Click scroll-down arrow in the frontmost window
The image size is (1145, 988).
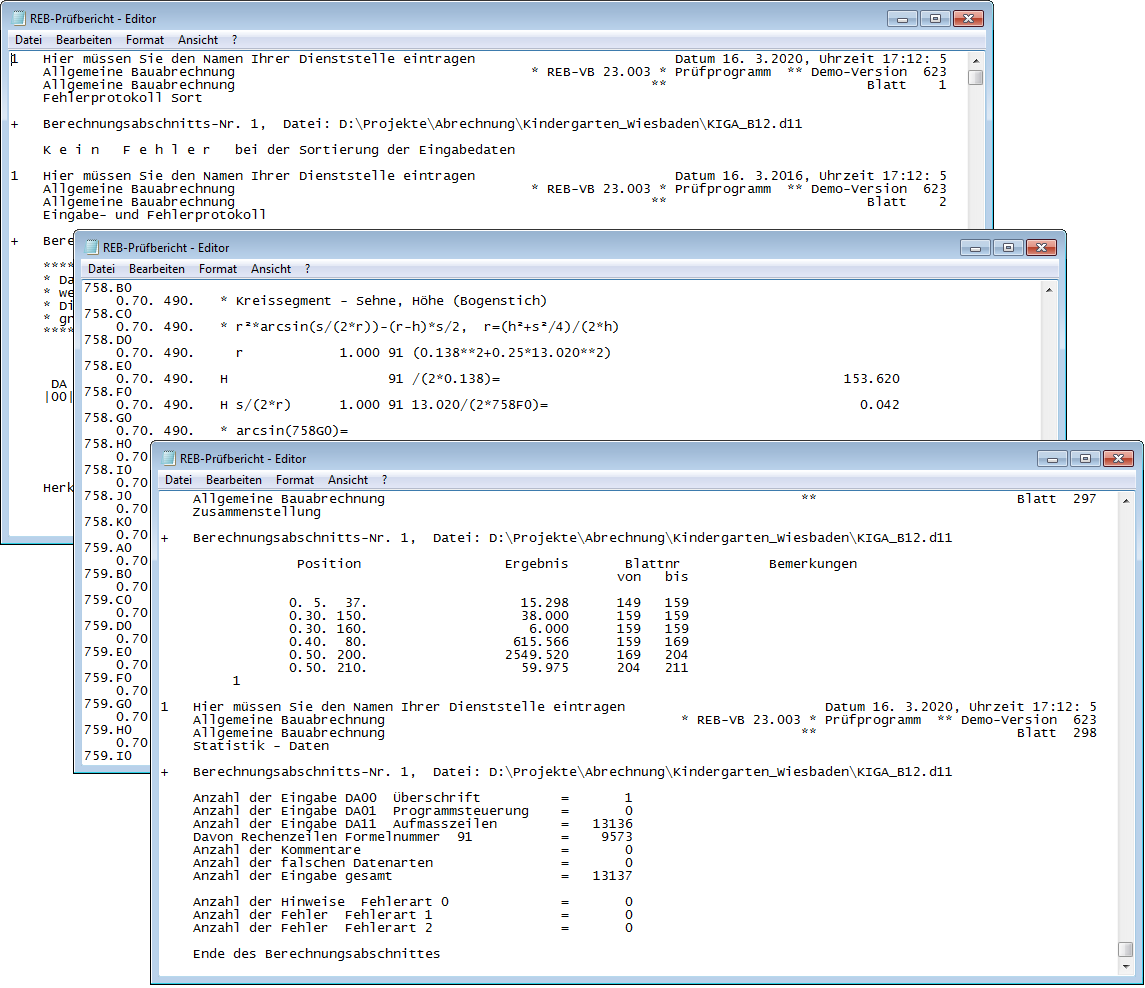coord(1126,966)
